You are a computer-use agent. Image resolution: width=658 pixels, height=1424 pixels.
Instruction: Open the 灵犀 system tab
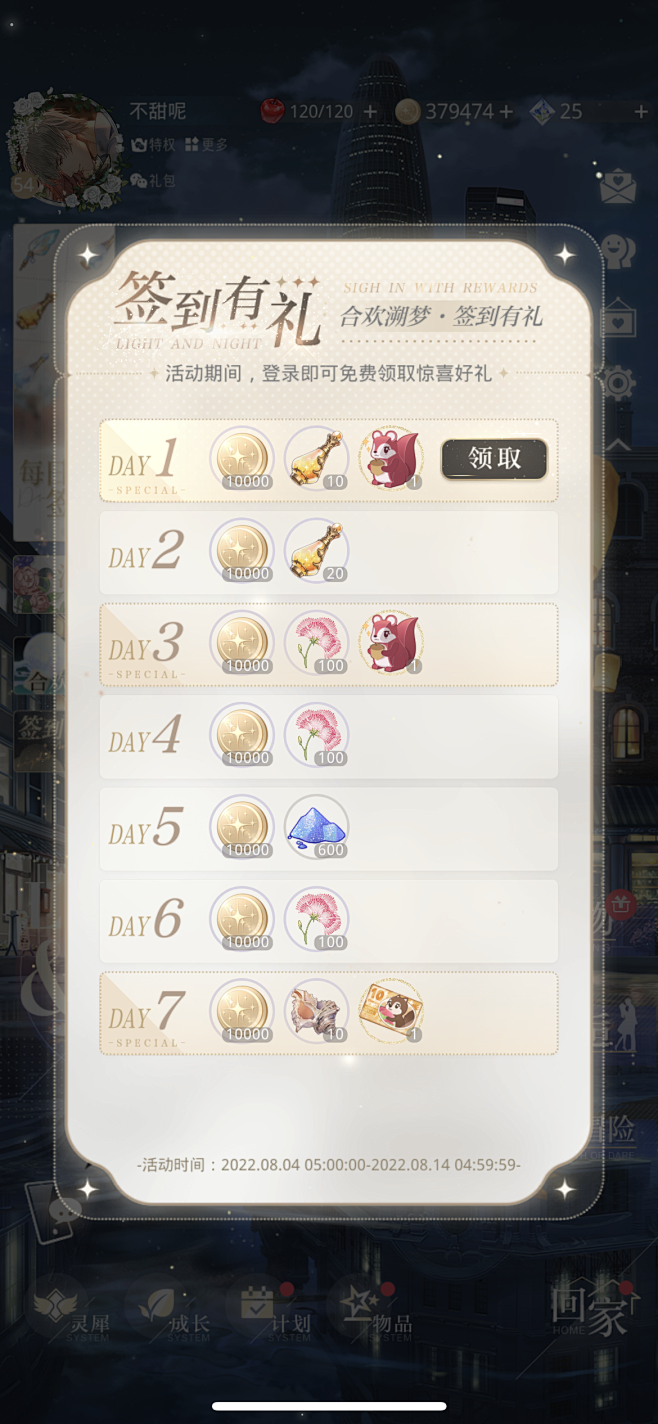pyautogui.click(x=71, y=1310)
